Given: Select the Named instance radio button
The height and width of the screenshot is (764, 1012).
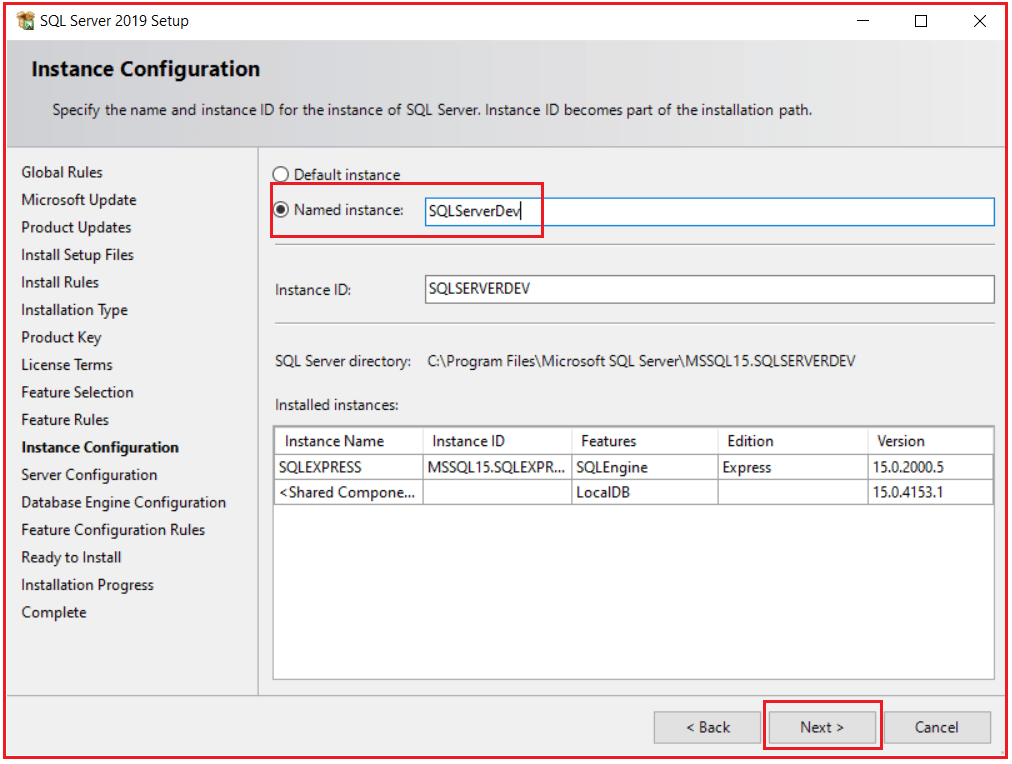Looking at the screenshot, I should (x=281, y=210).
